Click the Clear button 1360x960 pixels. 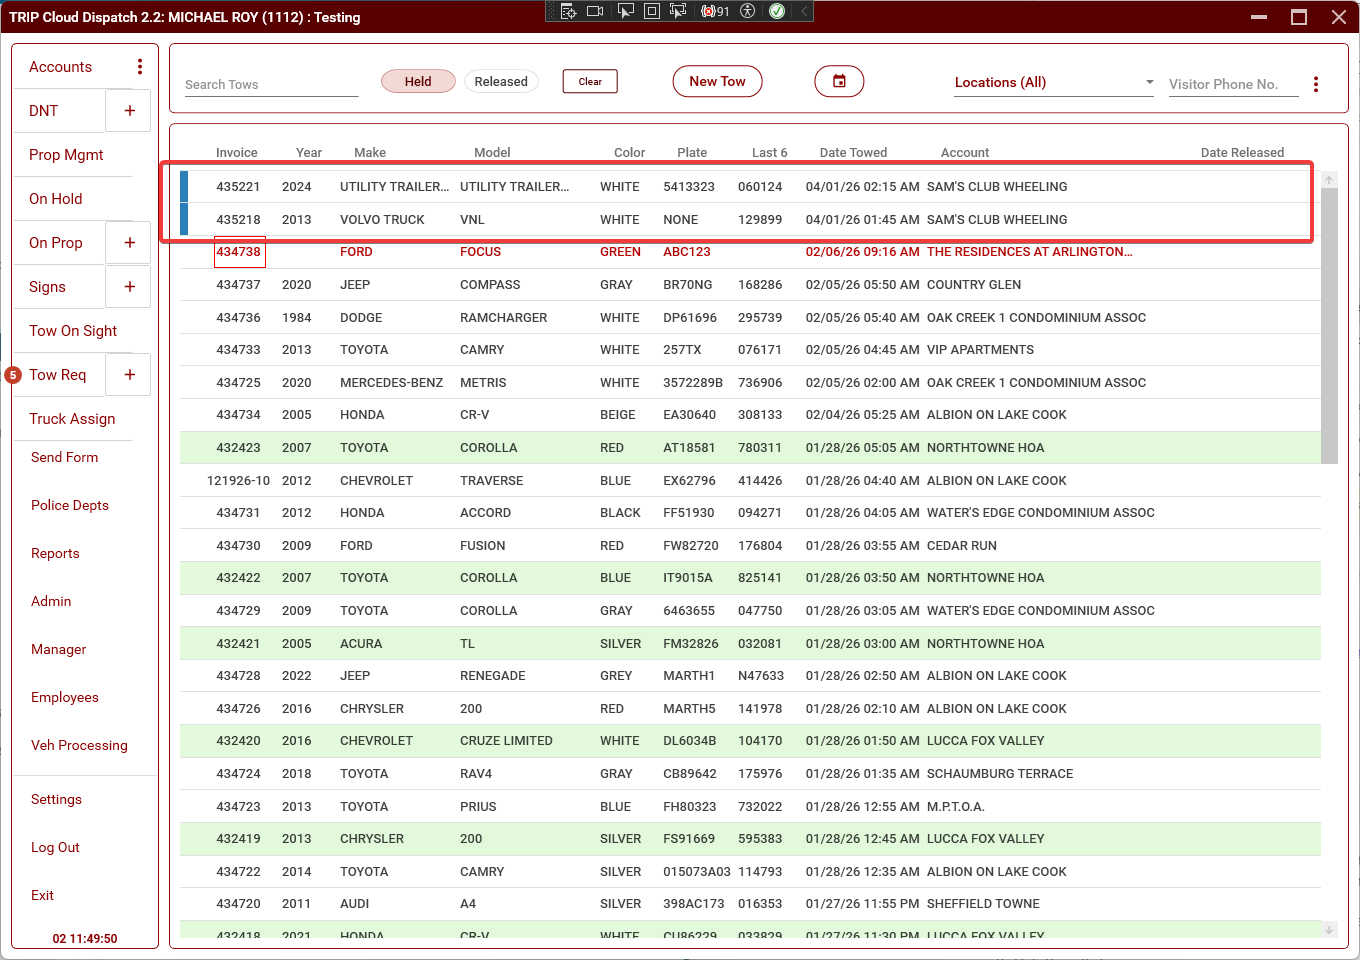590,82
